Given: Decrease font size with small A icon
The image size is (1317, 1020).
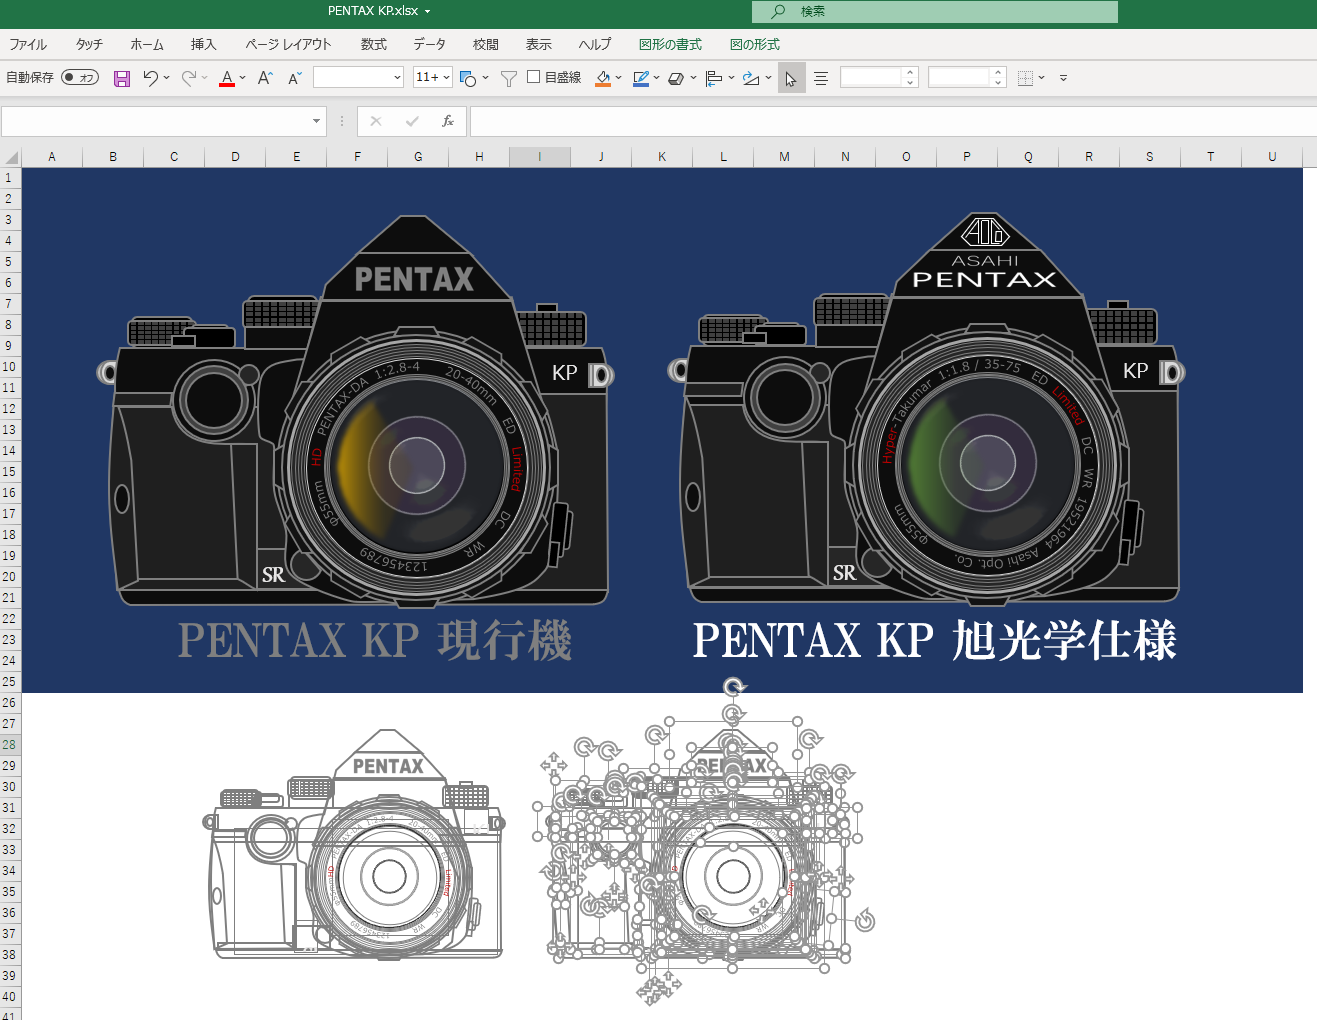Looking at the screenshot, I should 295,78.
